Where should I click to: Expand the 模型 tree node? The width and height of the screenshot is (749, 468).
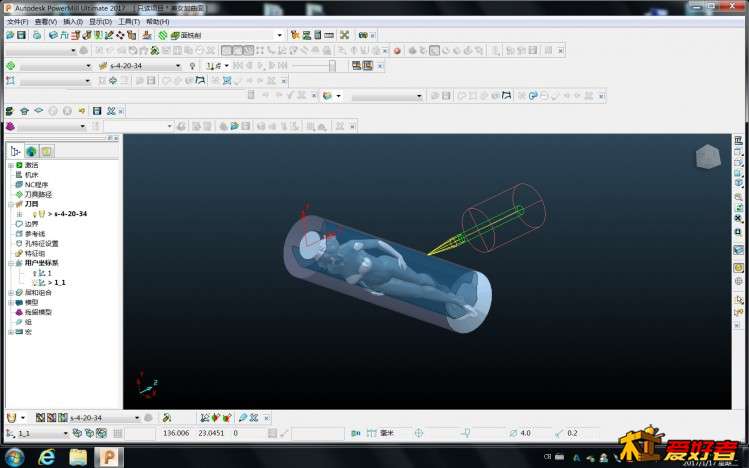click(11, 302)
